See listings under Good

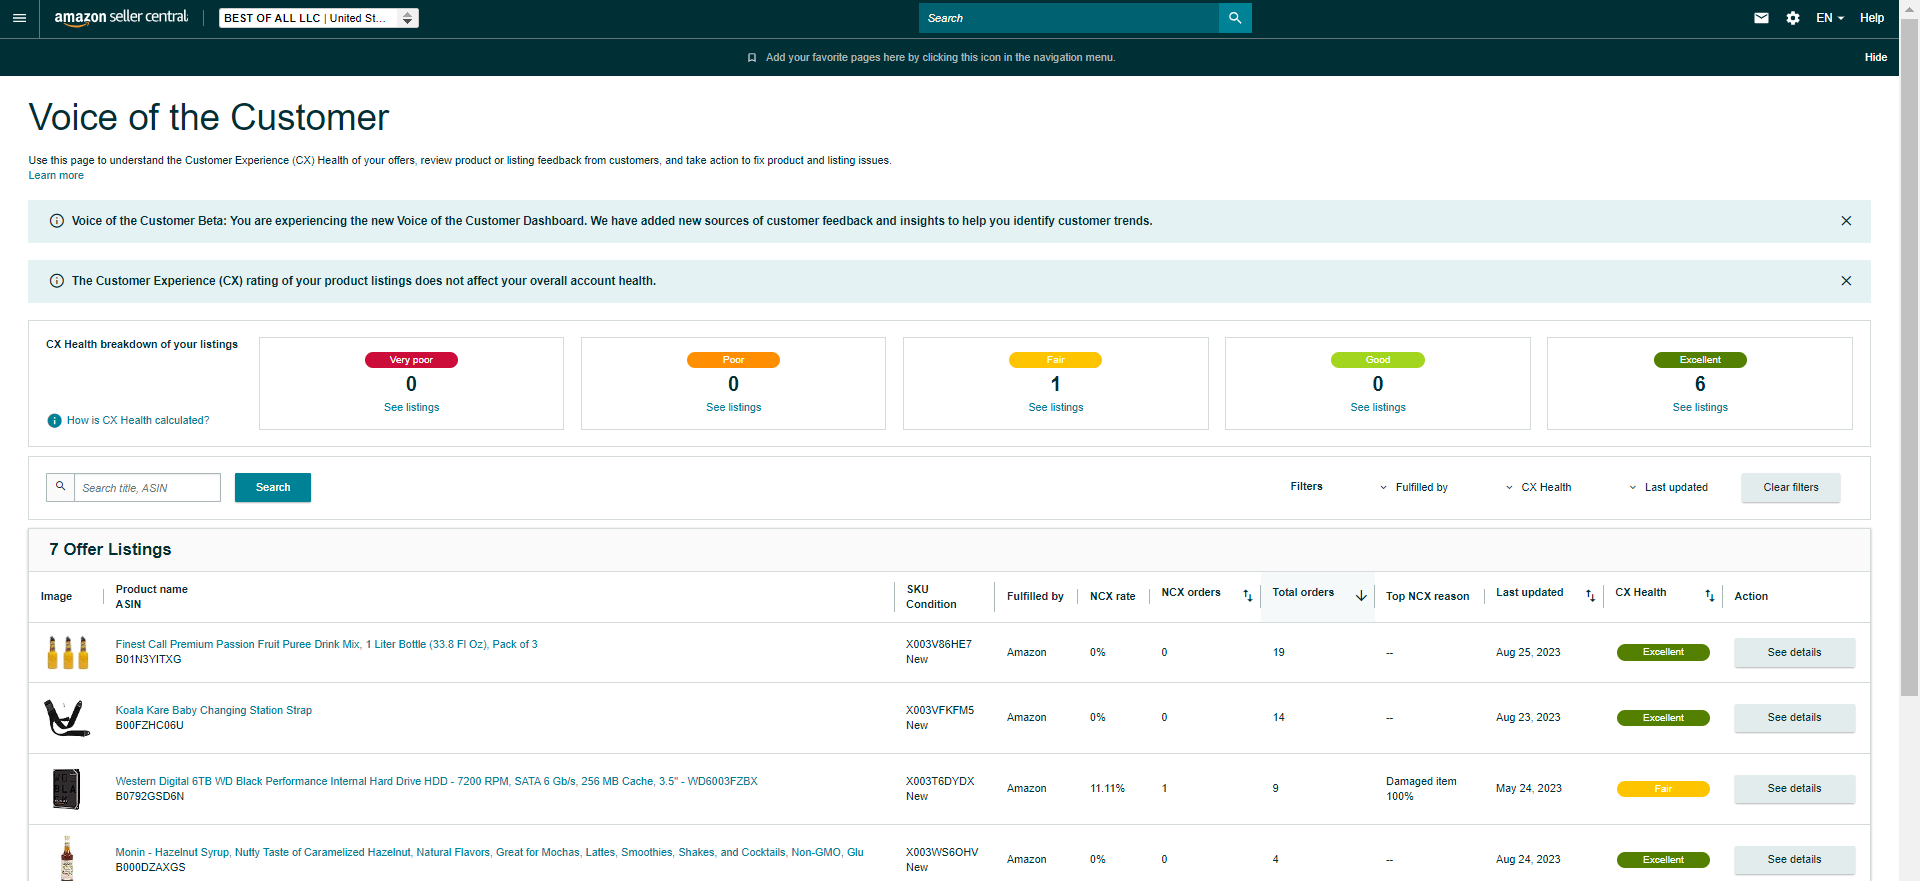point(1377,408)
